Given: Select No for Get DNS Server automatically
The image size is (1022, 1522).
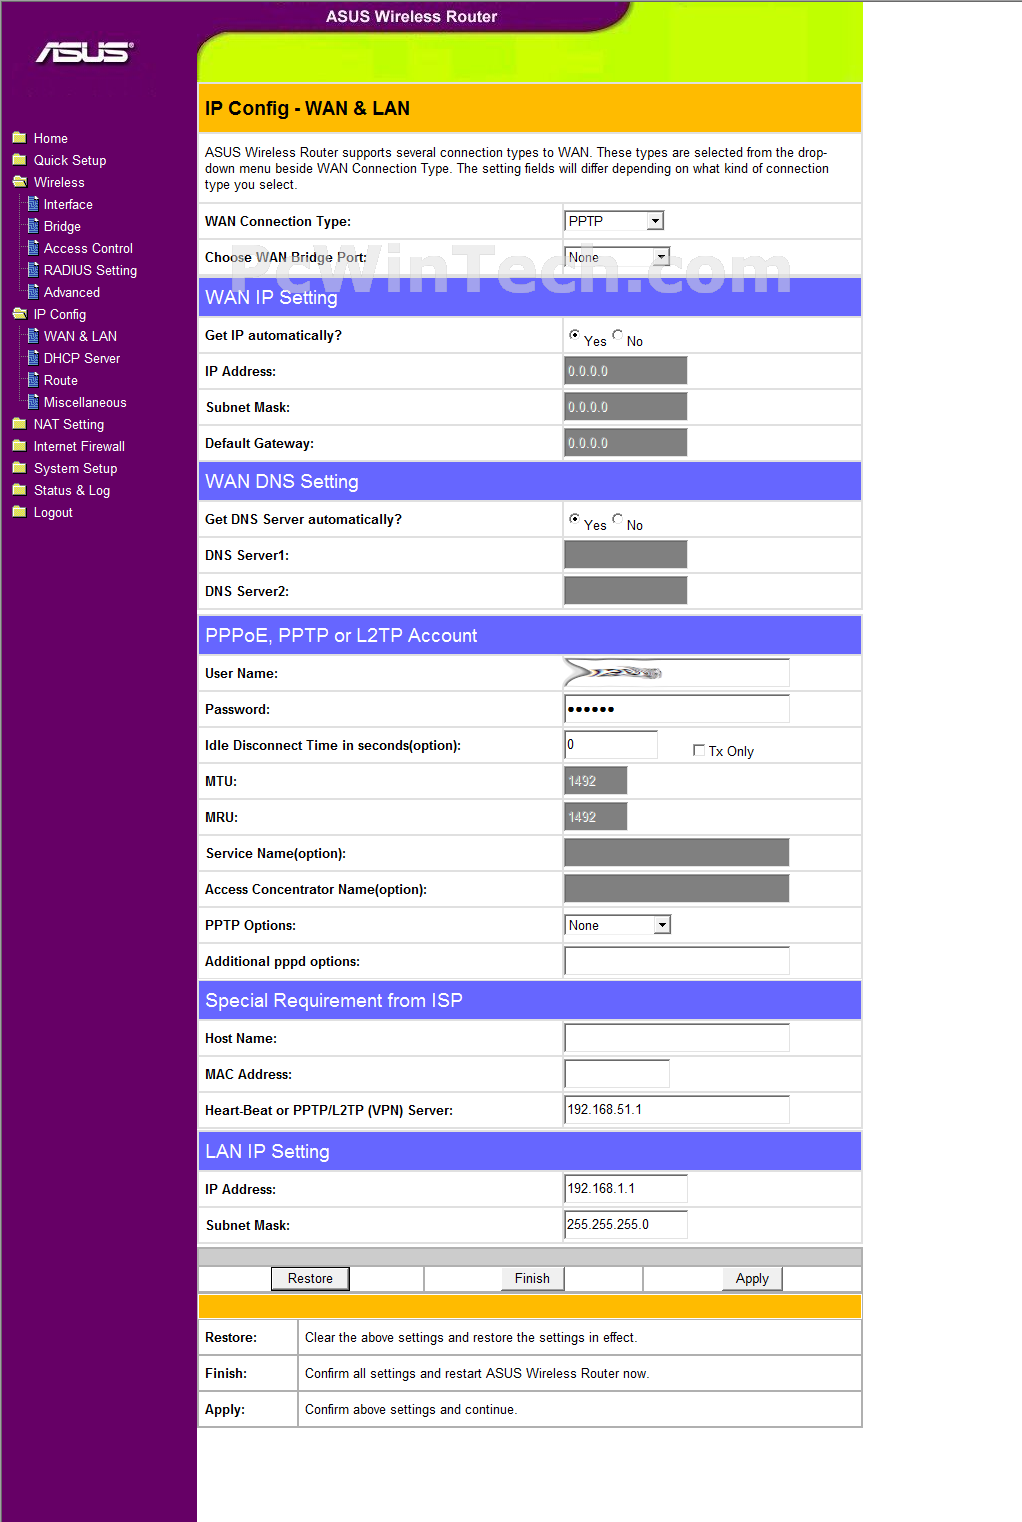Looking at the screenshot, I should tap(618, 519).
